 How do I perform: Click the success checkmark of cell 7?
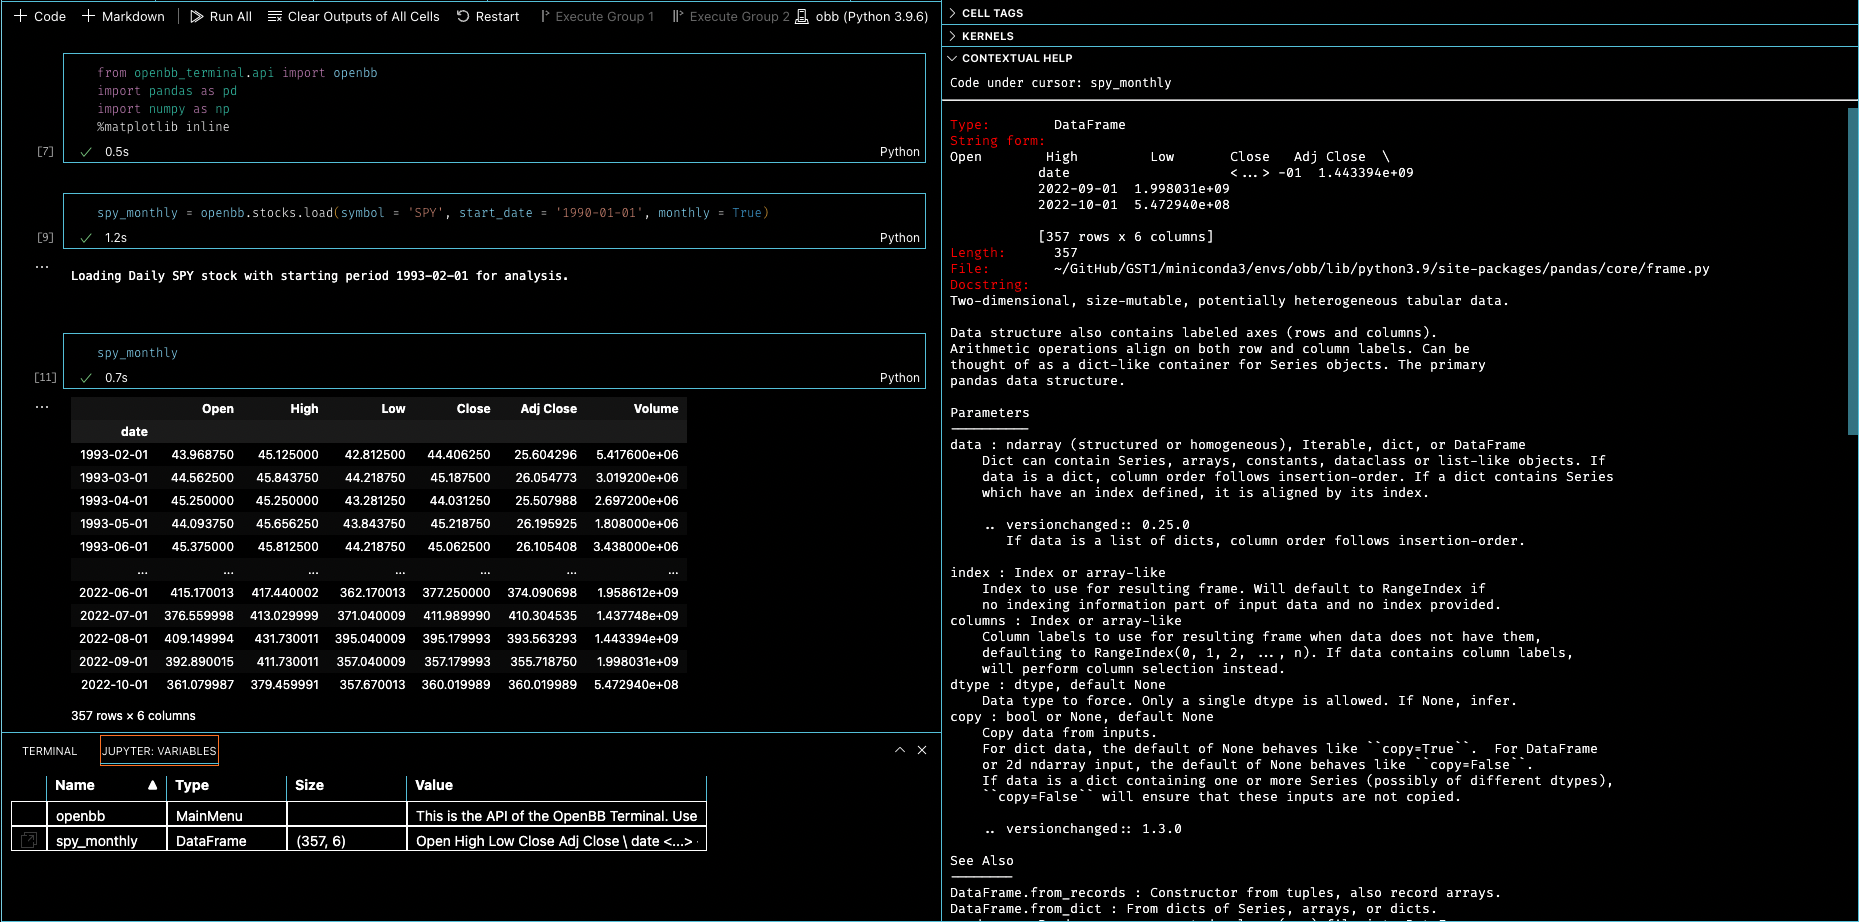point(86,152)
